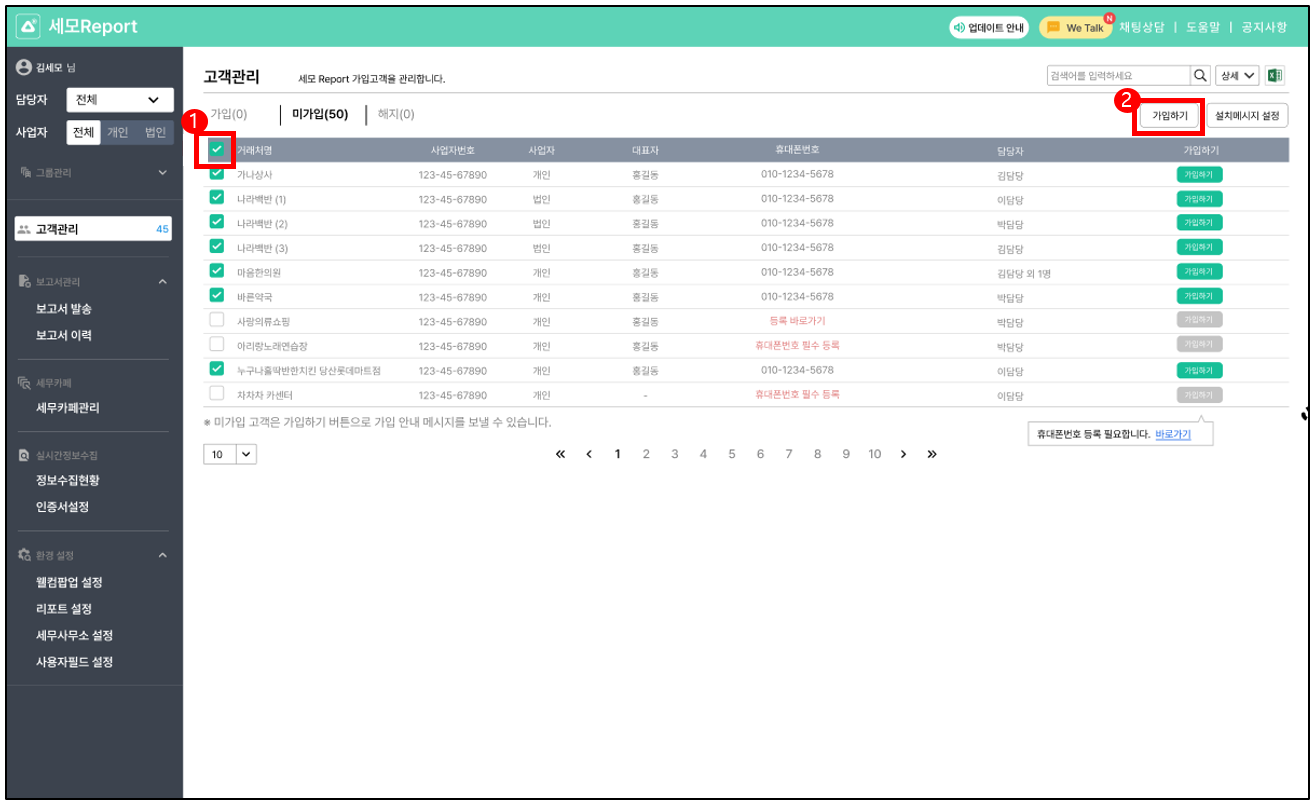Switch to the 가입(0) tab
The image size is (1315, 805).
click(x=229, y=114)
